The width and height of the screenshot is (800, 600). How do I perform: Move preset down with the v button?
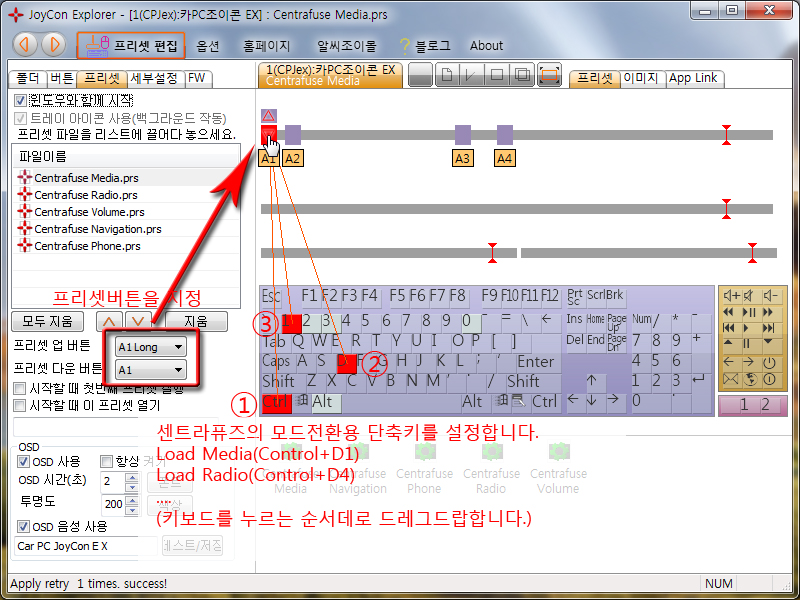(138, 321)
